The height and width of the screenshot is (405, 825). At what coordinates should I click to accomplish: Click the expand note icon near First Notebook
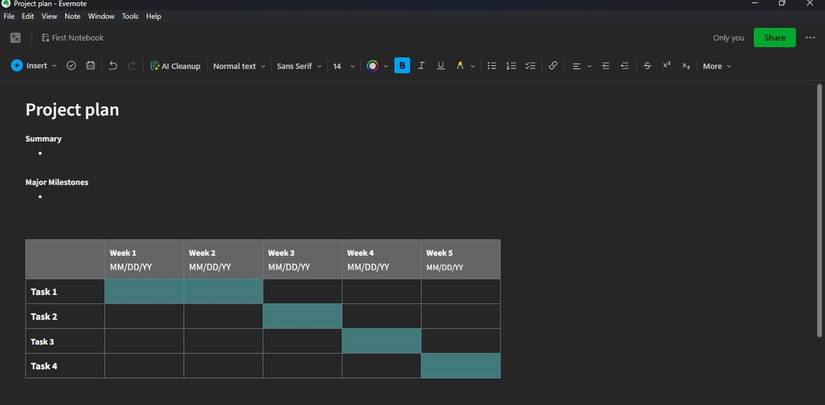[16, 38]
